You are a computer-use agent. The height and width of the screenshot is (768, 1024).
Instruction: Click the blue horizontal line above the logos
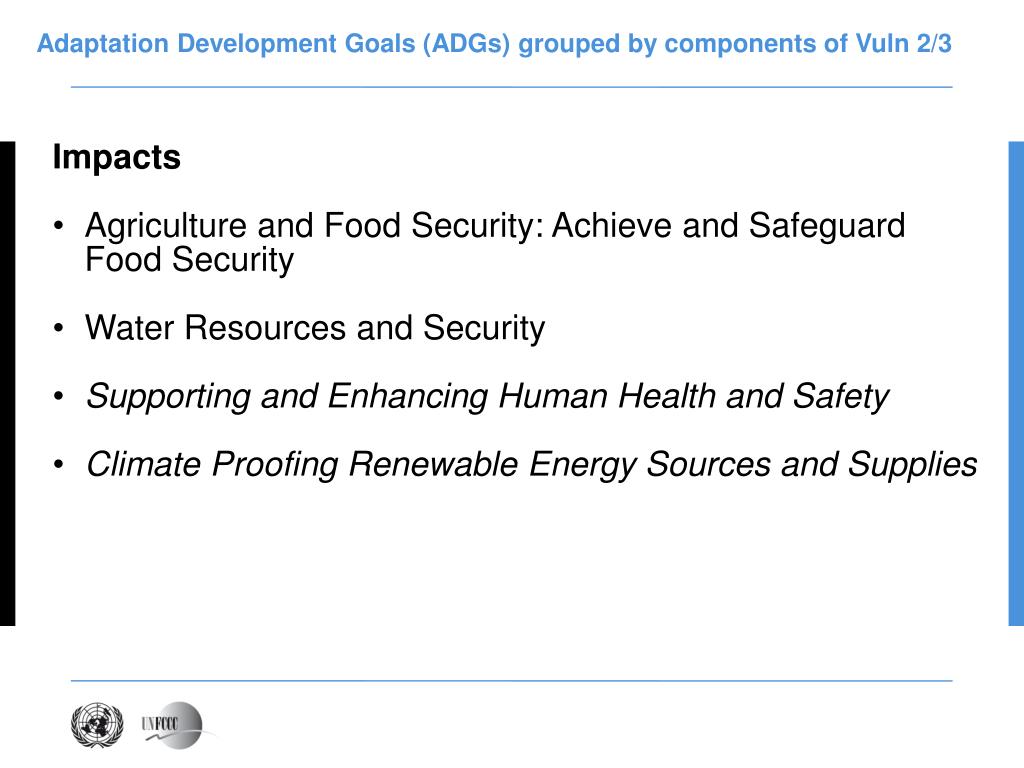click(x=511, y=680)
